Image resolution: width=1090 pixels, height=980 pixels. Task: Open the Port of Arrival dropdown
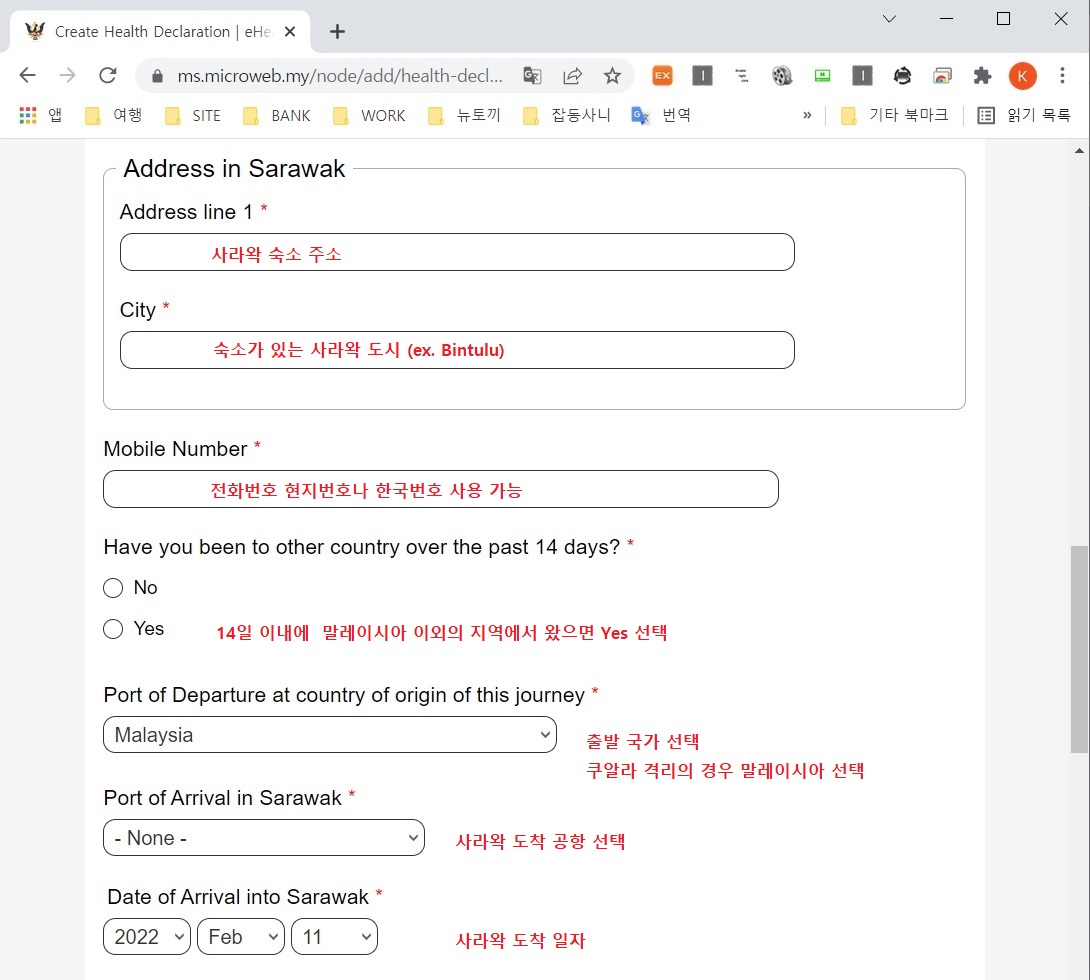(x=263, y=838)
